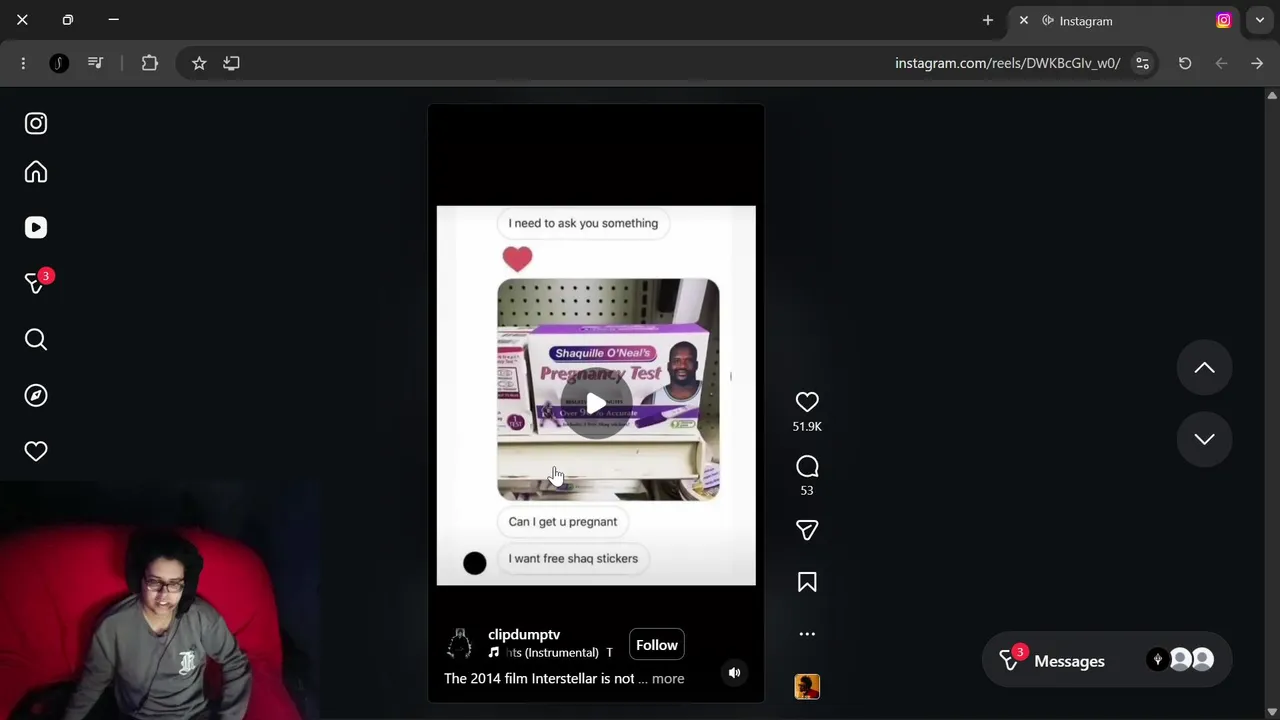Image resolution: width=1280 pixels, height=720 pixels.
Task: Open the audio thumbnail below ellipsis
Action: click(807, 687)
